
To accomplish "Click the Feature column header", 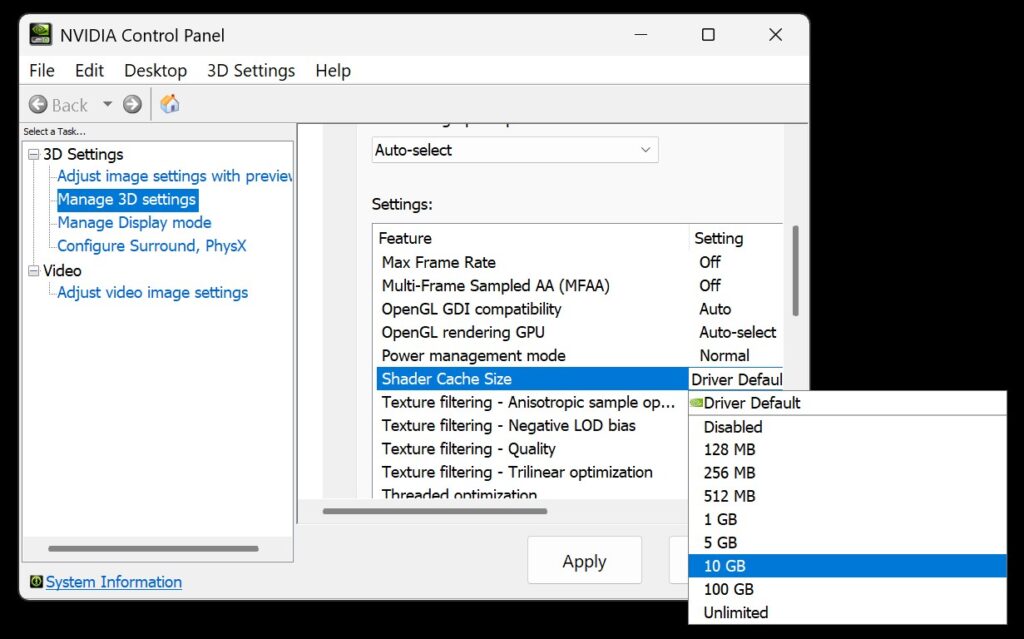I will (532, 238).
